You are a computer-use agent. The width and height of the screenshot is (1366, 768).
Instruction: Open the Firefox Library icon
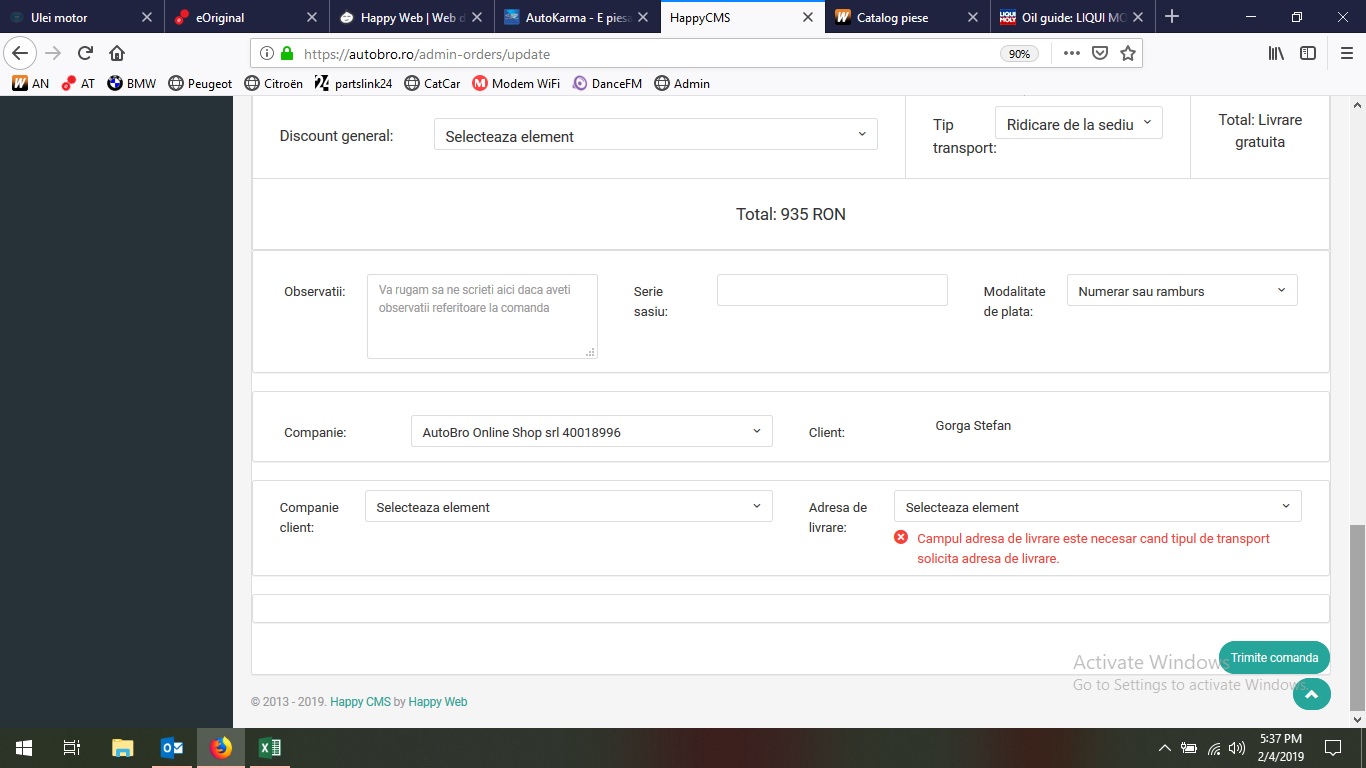click(1276, 54)
